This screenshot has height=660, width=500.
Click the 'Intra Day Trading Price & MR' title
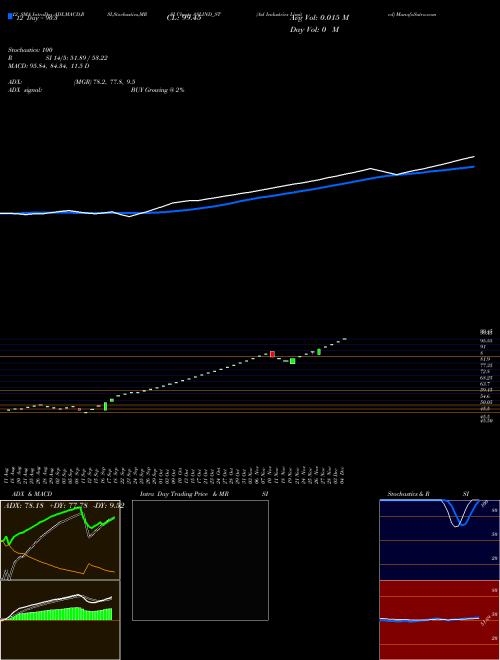(184, 494)
